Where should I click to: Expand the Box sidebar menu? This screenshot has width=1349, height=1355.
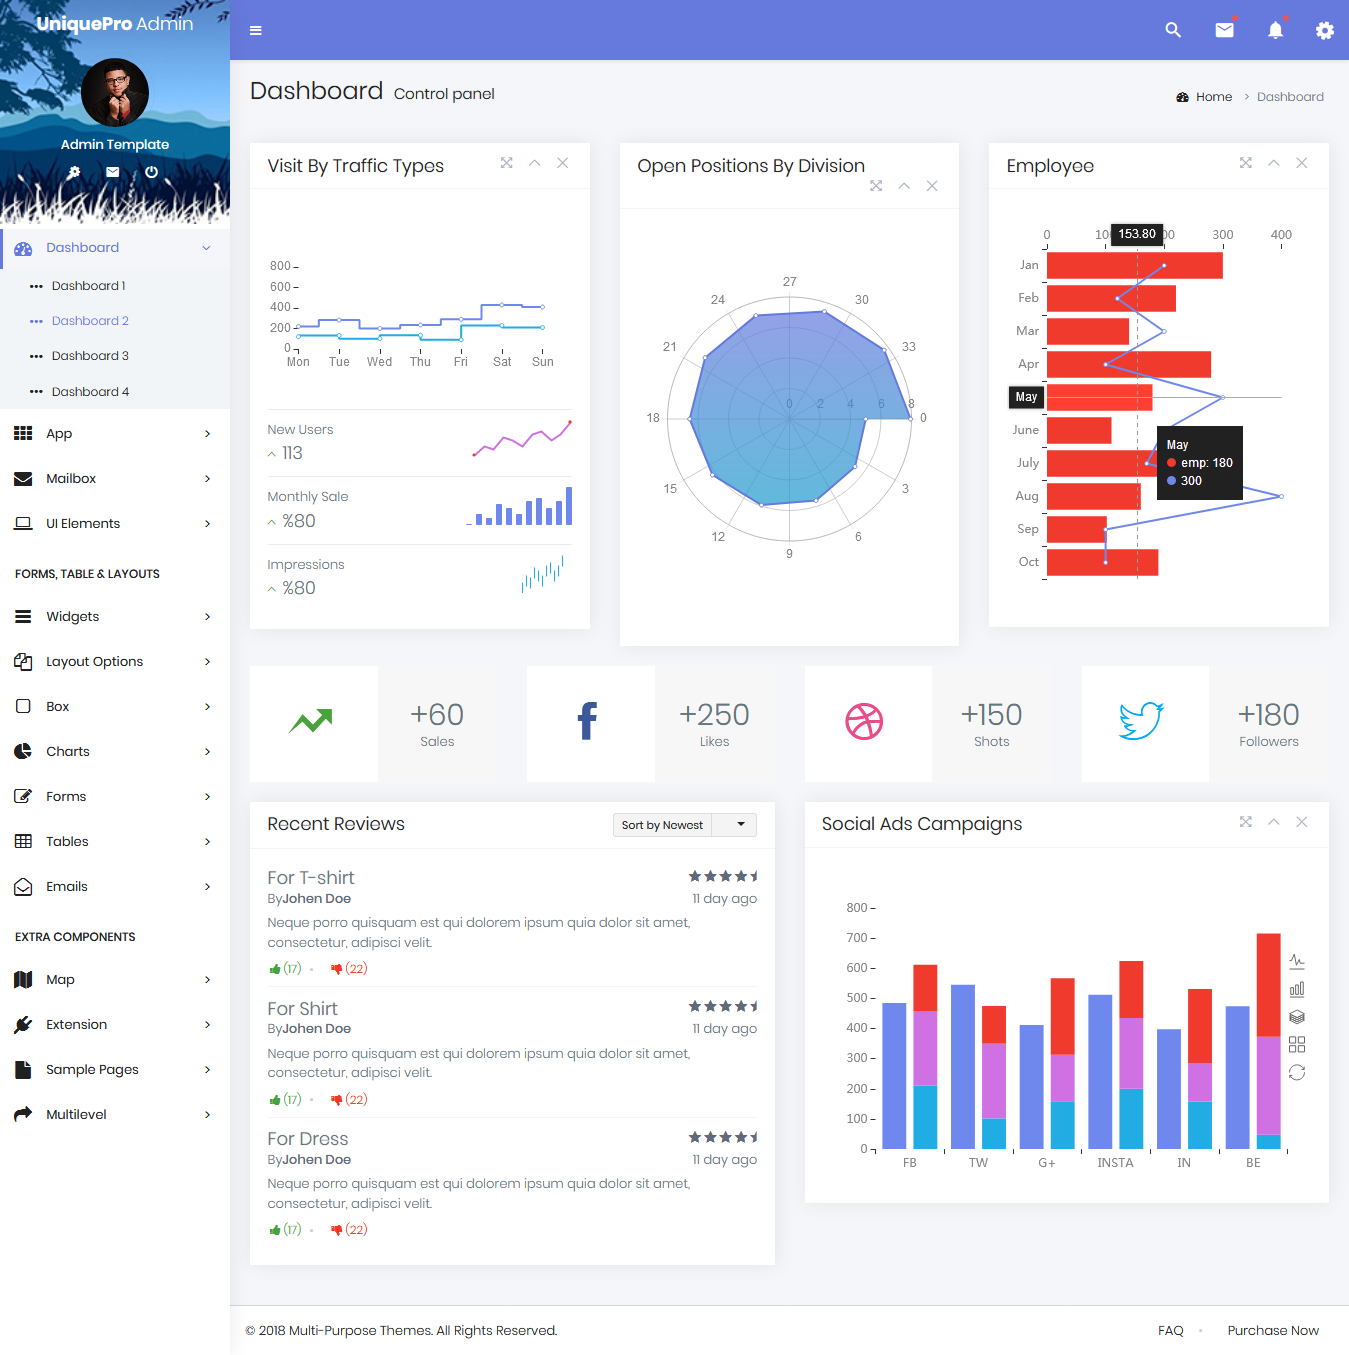click(x=115, y=707)
